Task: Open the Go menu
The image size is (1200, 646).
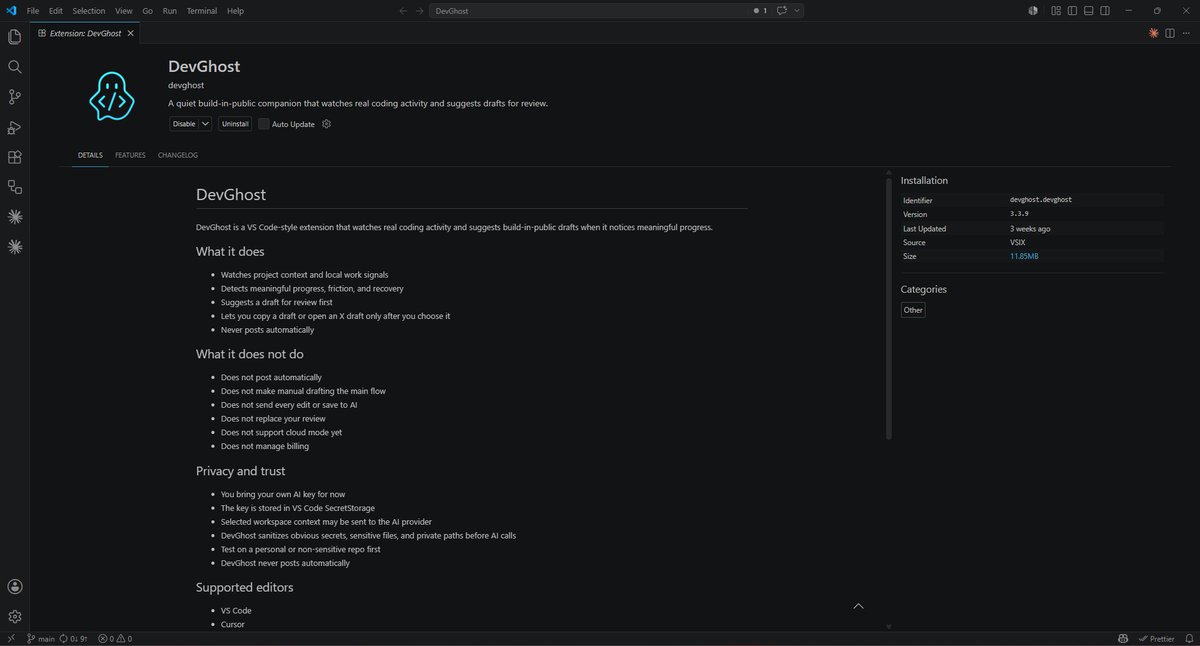Action: pos(147,11)
